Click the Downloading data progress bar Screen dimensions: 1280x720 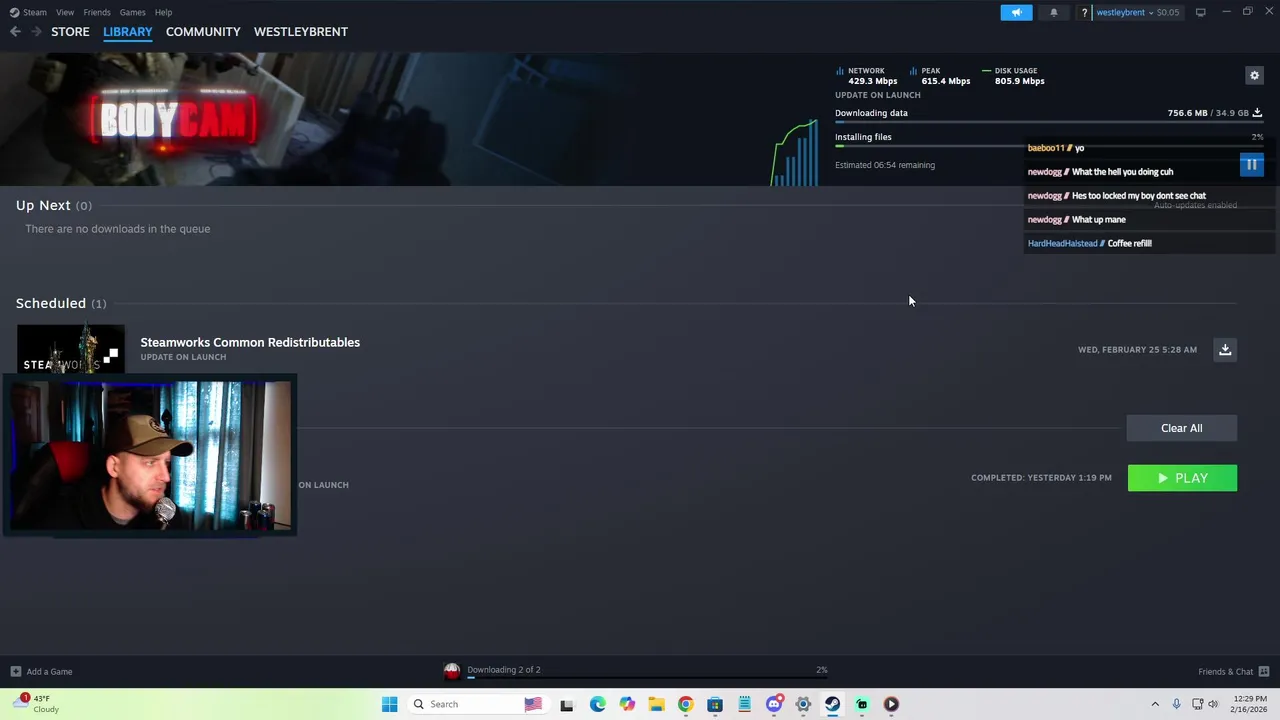coord(1049,122)
